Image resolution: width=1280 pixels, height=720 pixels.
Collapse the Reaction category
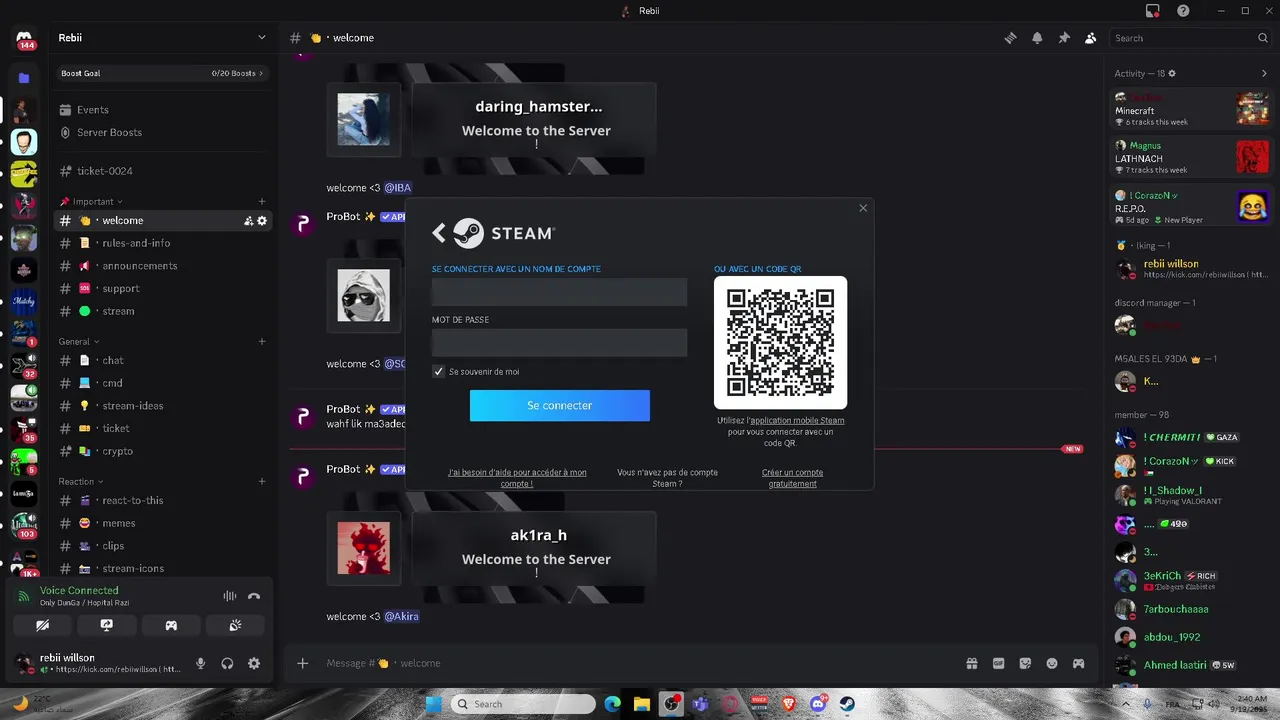(x=80, y=481)
